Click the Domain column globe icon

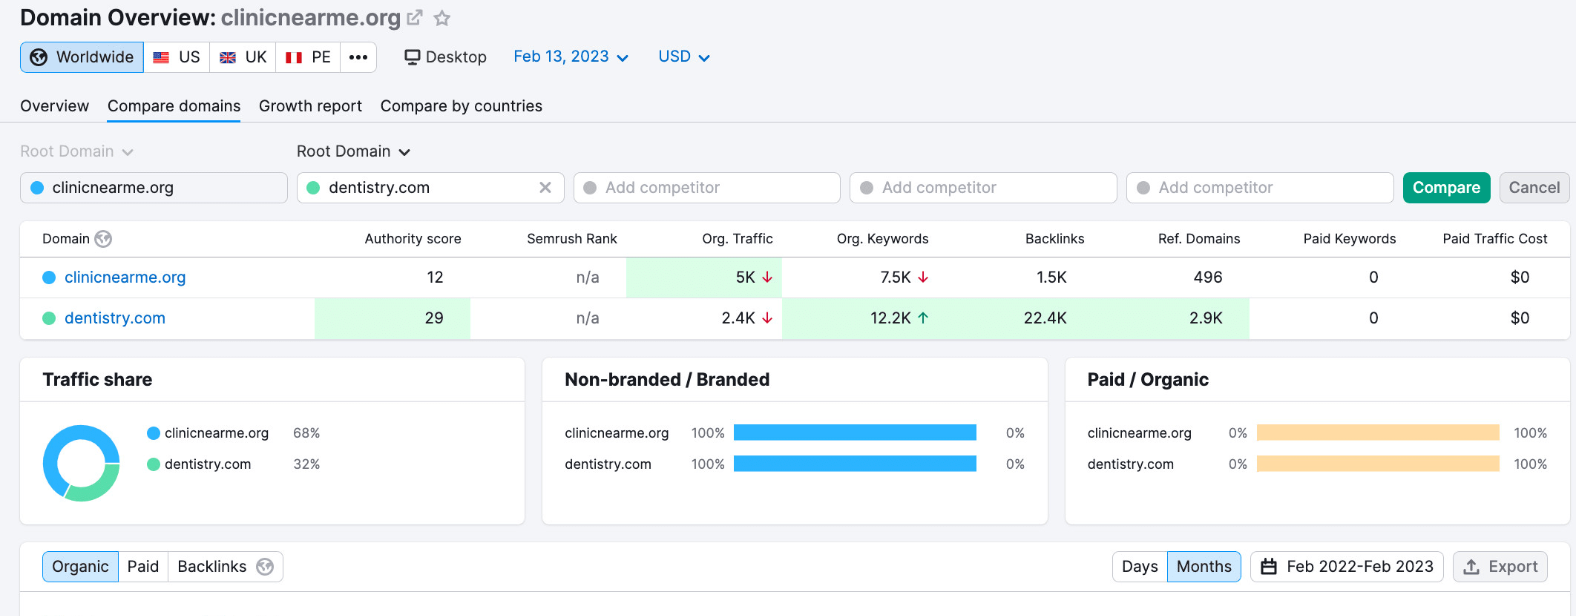(x=103, y=239)
